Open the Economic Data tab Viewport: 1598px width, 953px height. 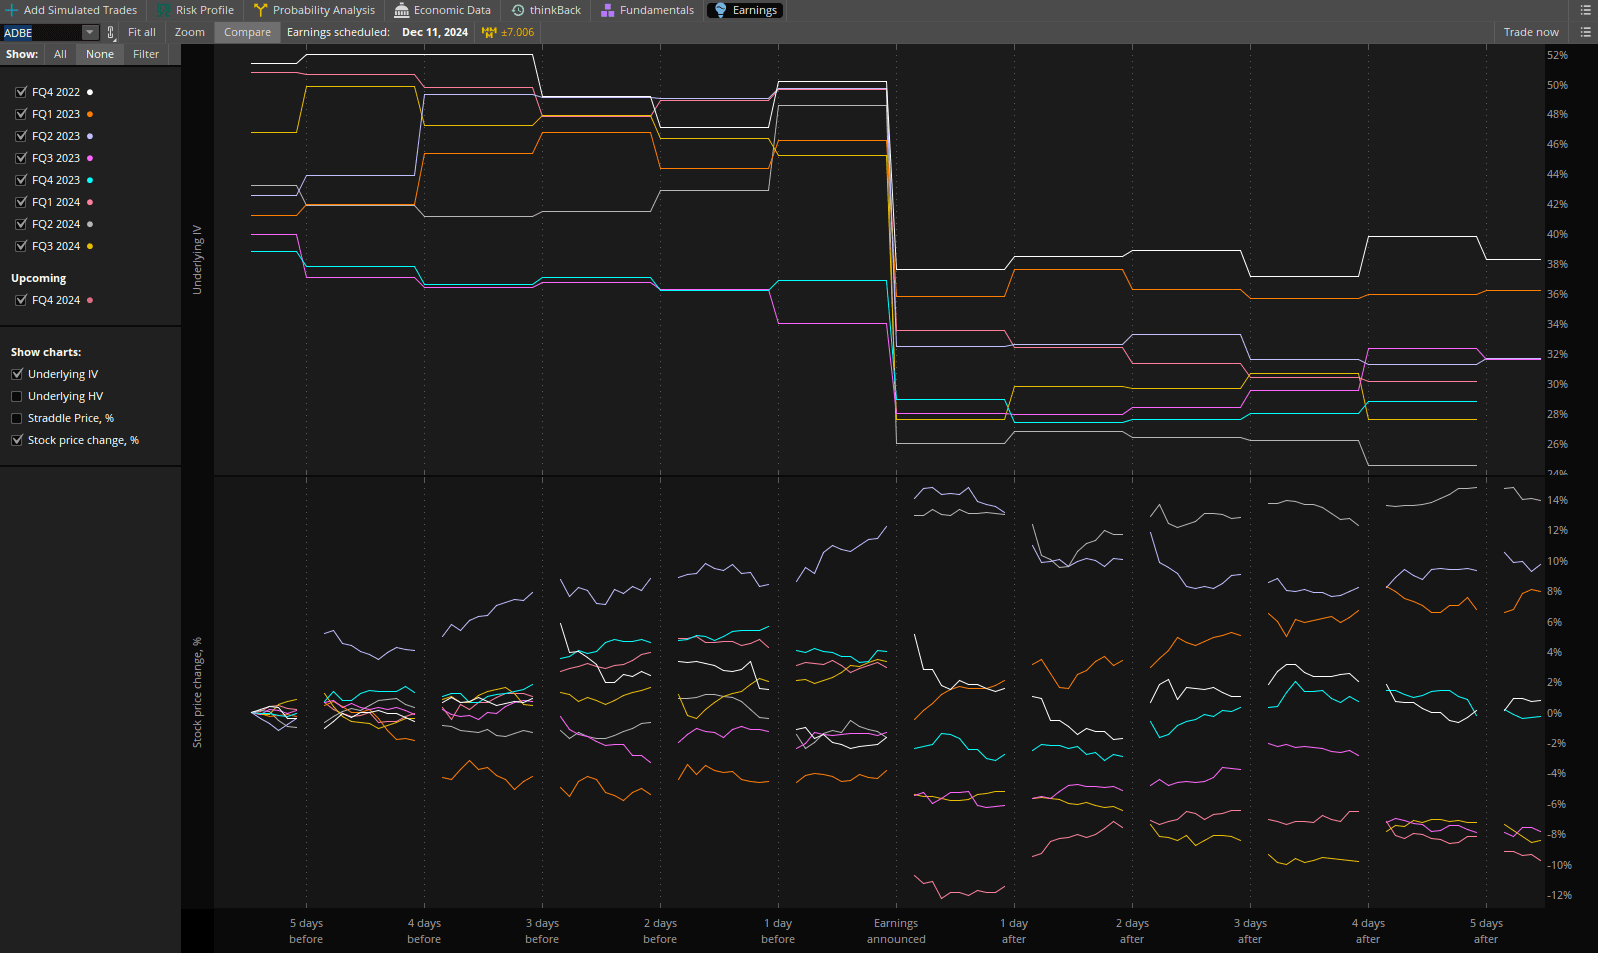coord(443,10)
